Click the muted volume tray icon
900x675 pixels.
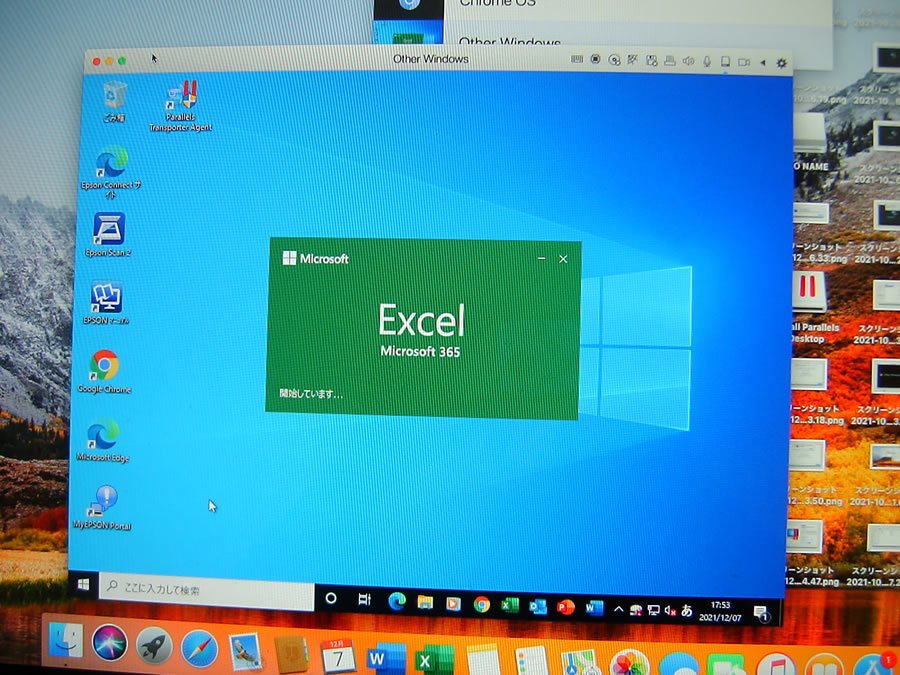pos(670,611)
